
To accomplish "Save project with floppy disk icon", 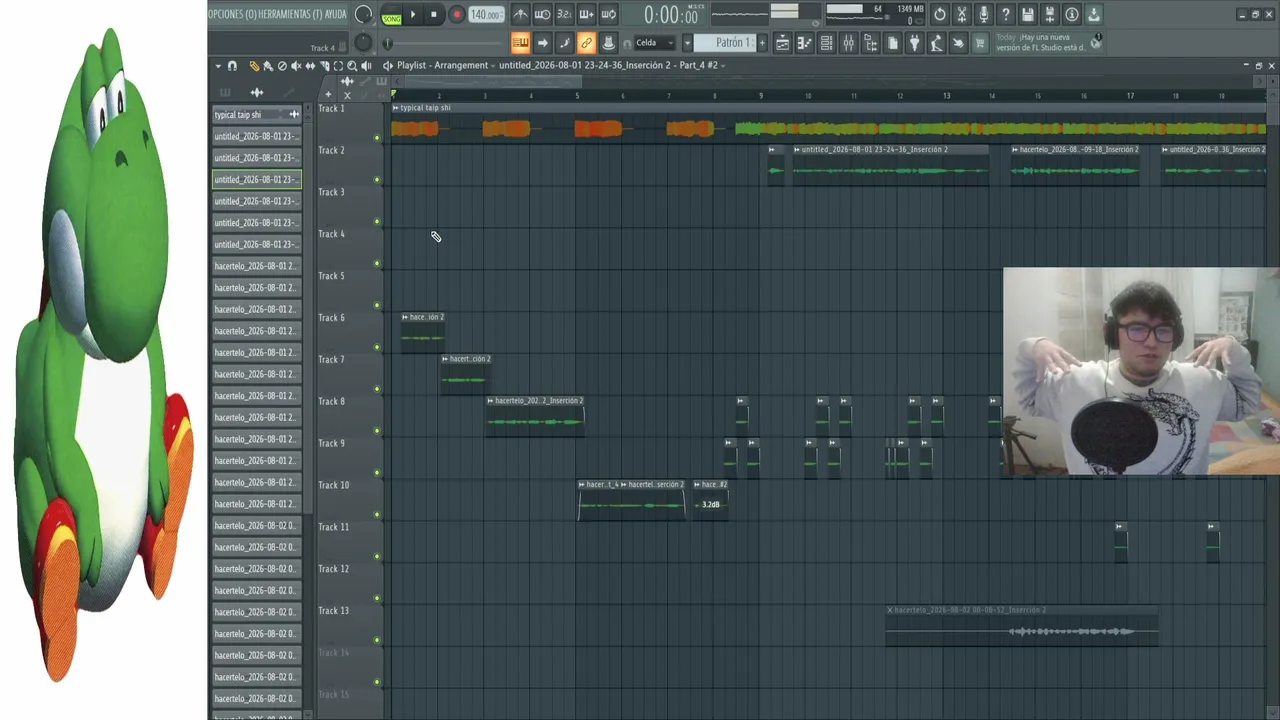I will click(1028, 14).
